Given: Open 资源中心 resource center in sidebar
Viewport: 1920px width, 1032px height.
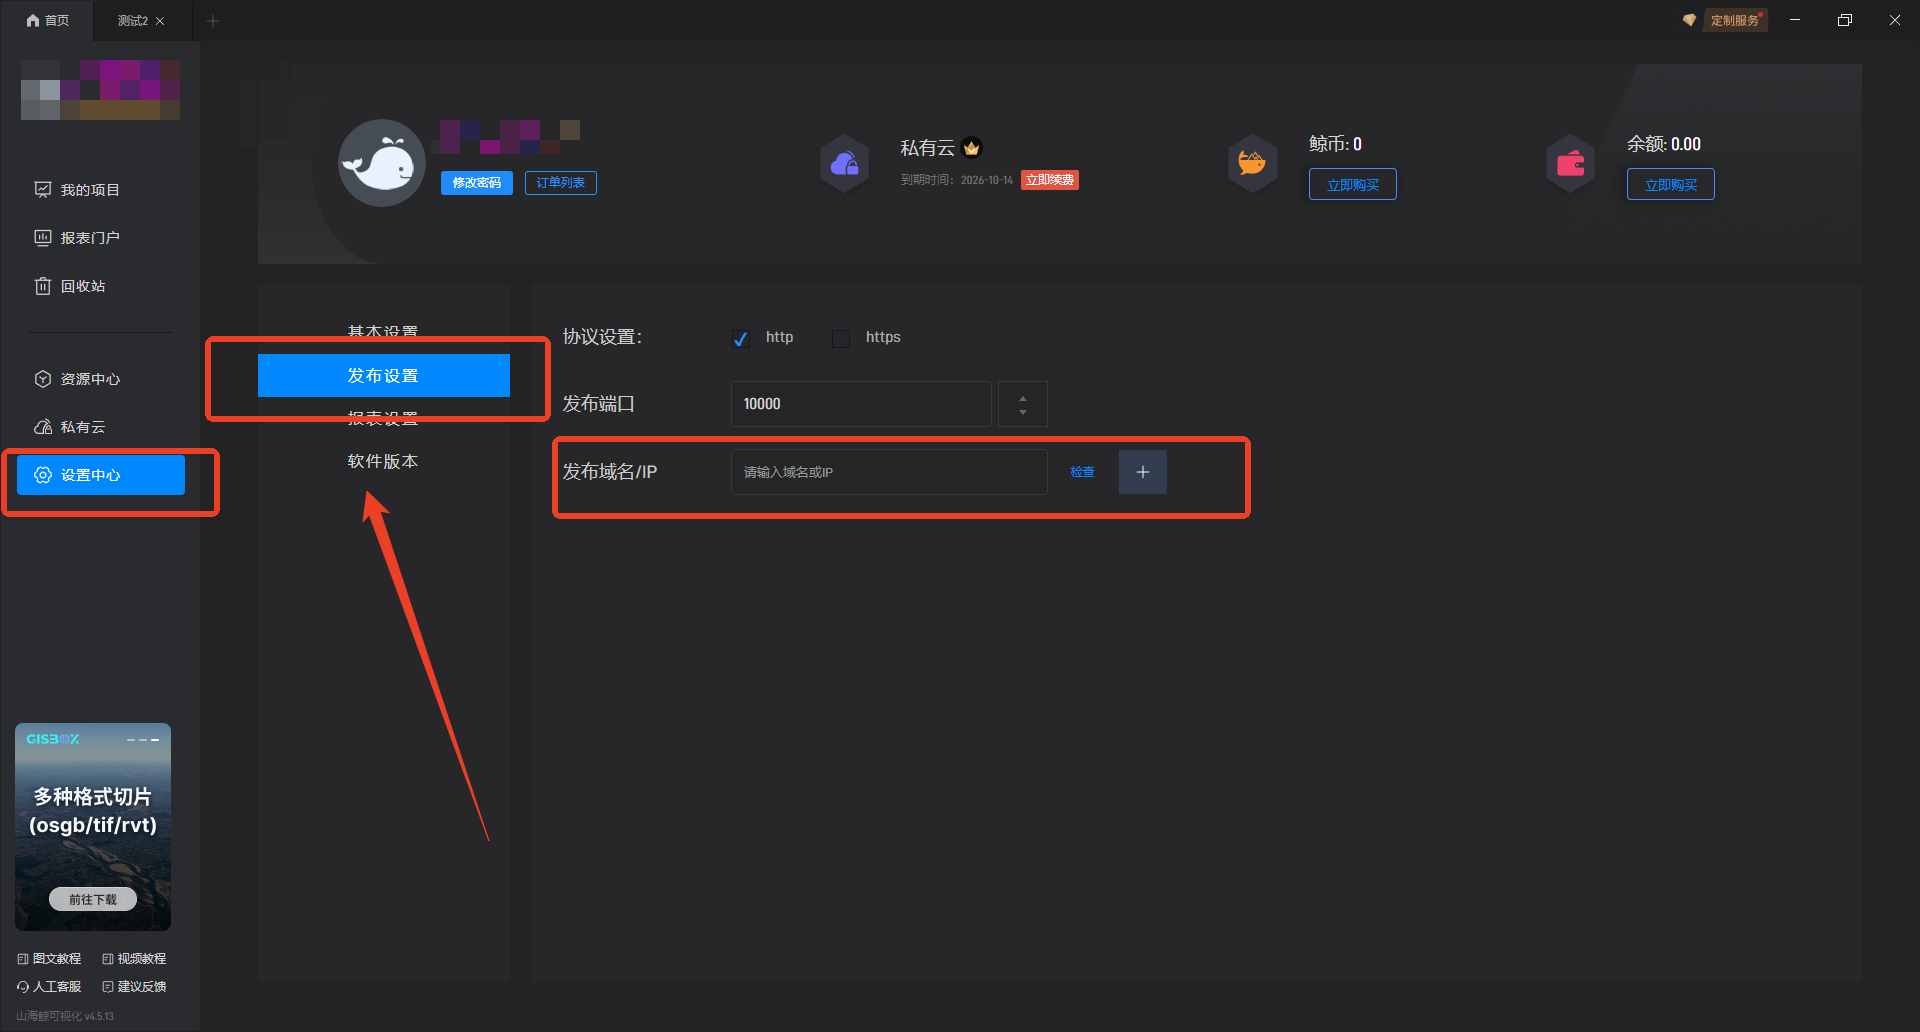Looking at the screenshot, I should (x=90, y=379).
